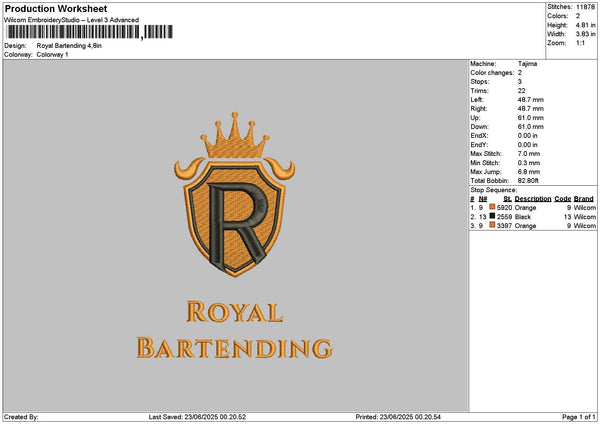Click the 'EndY:' label

[479, 145]
